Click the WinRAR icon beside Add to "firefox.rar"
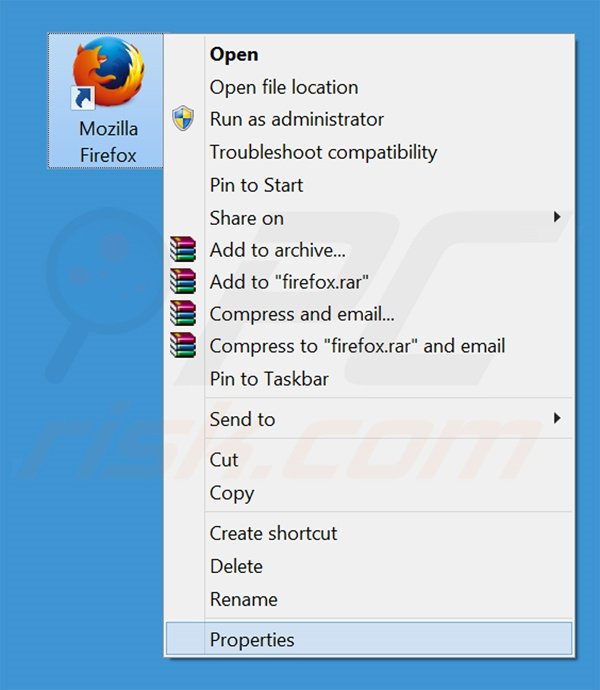600x690 pixels. [x=183, y=282]
